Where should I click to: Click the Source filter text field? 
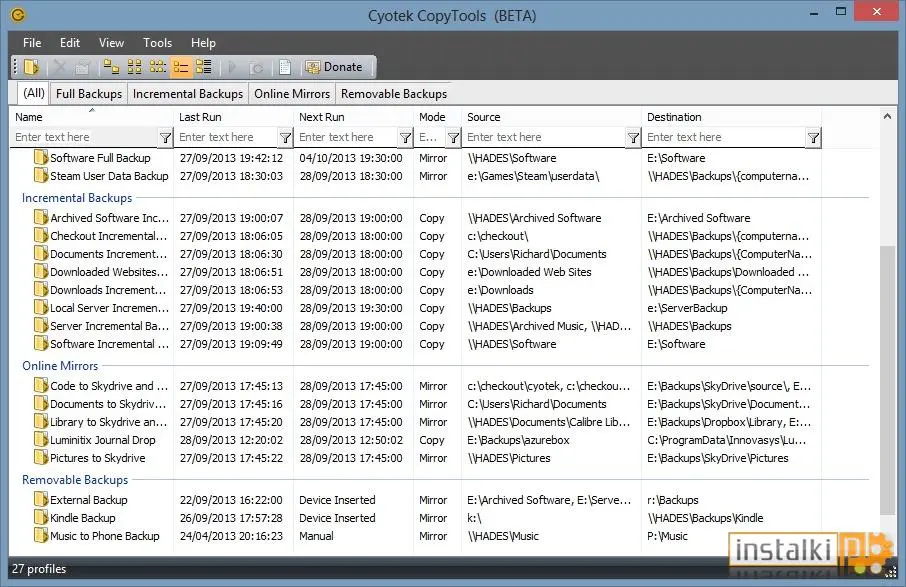[x=546, y=137]
